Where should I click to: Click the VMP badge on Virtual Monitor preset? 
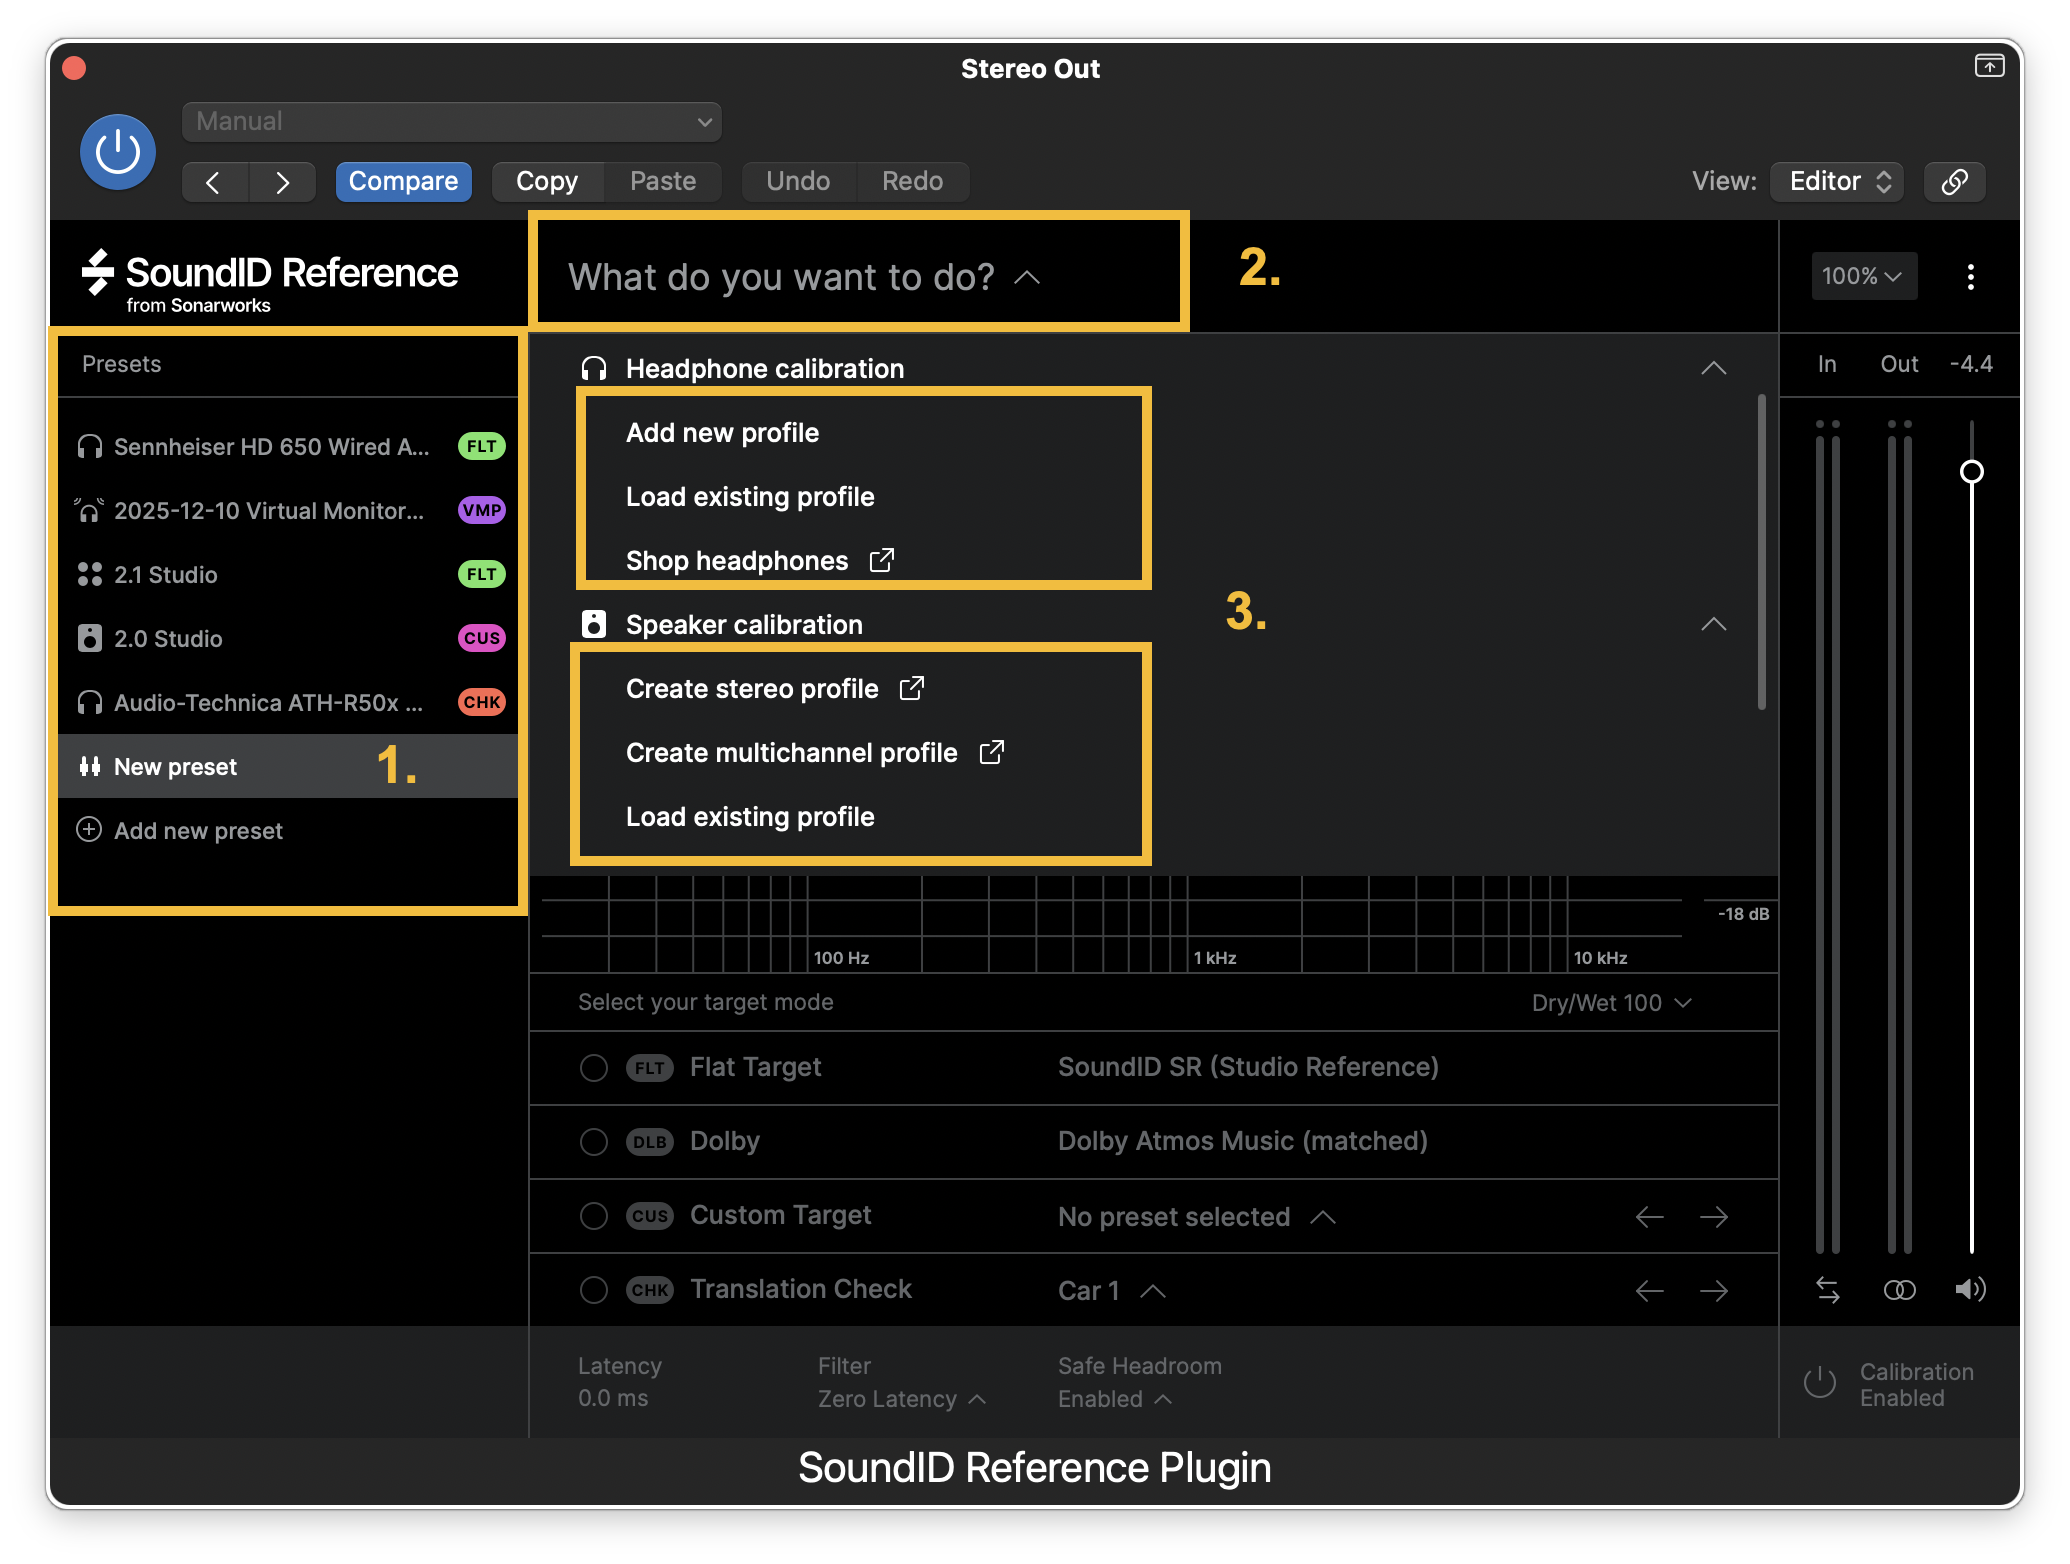[x=482, y=511]
